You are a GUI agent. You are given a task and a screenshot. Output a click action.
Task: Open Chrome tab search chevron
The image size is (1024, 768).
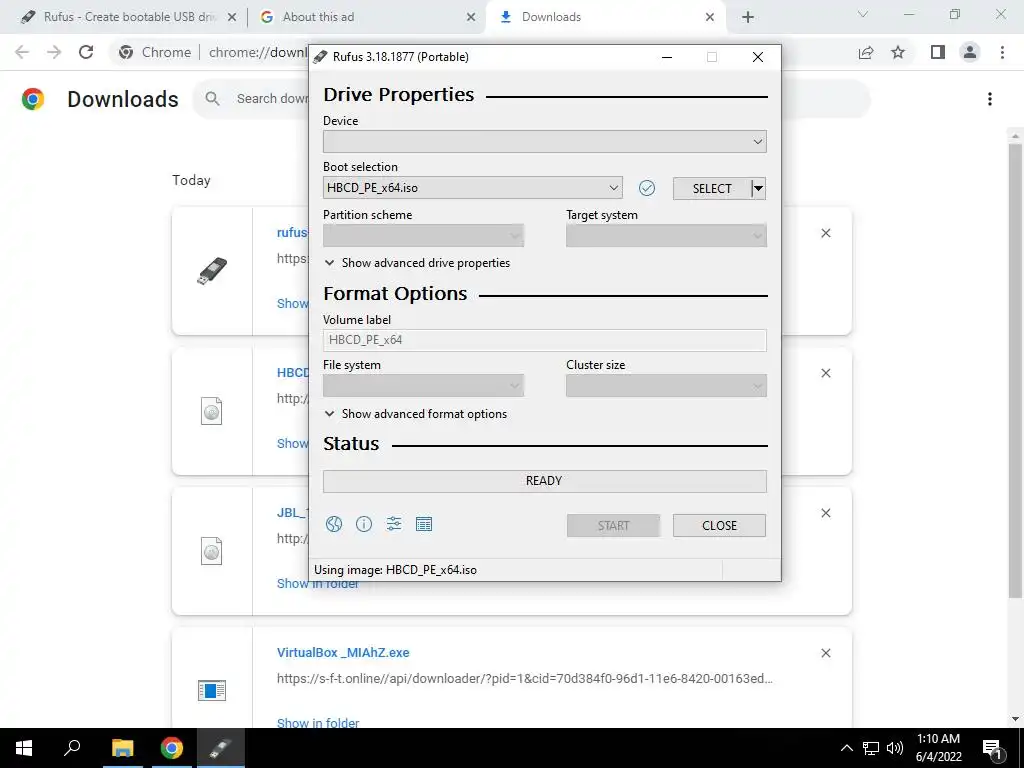coord(863,14)
